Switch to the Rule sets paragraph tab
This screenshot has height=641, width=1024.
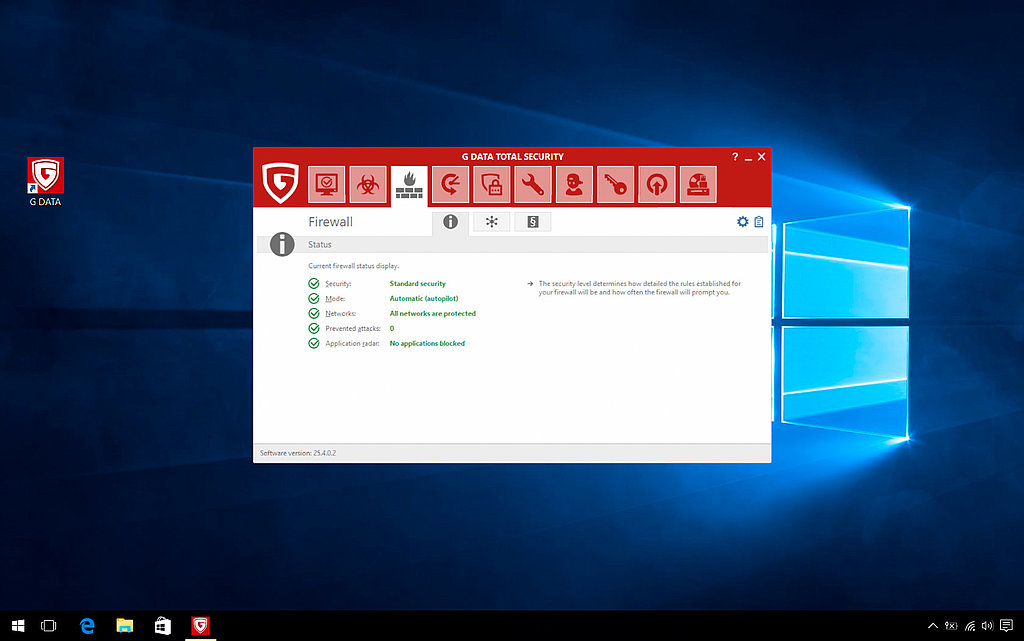click(x=532, y=222)
